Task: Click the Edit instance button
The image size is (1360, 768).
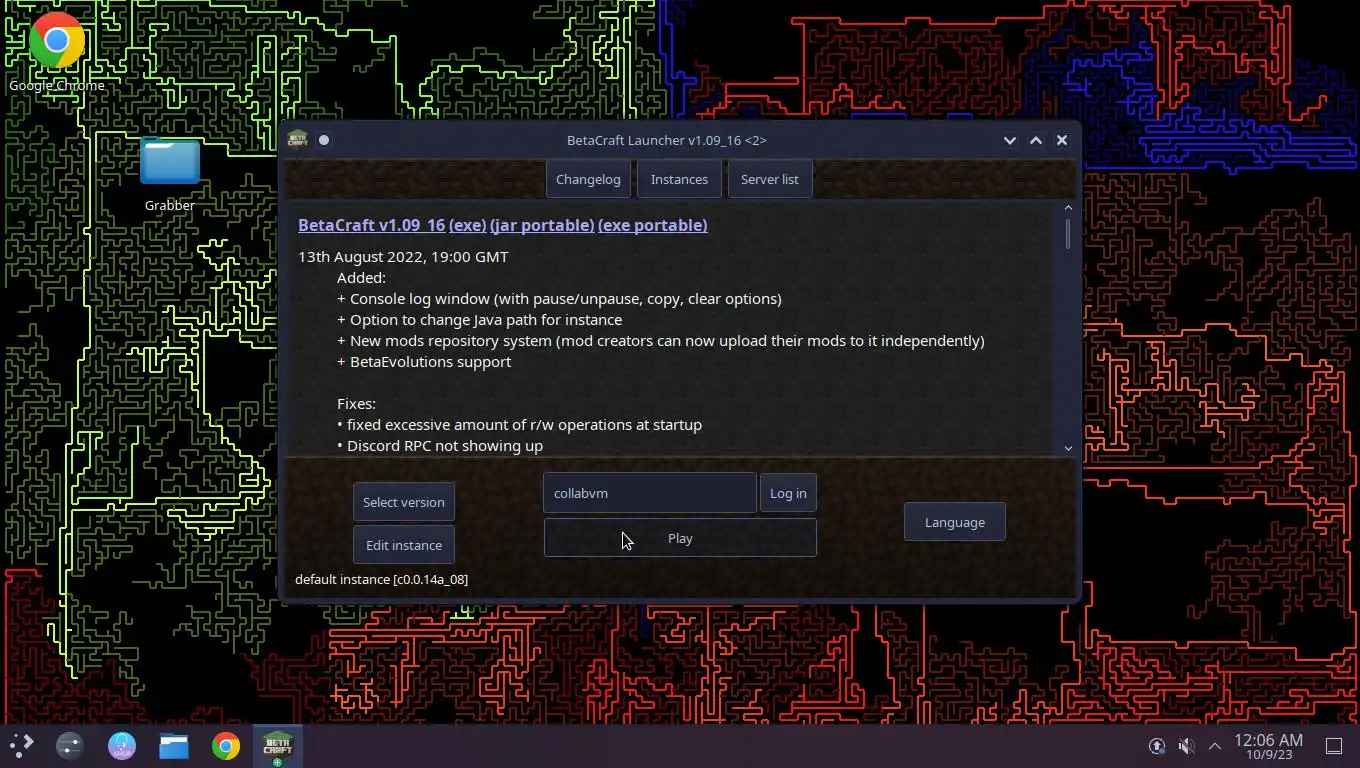Action: (403, 545)
